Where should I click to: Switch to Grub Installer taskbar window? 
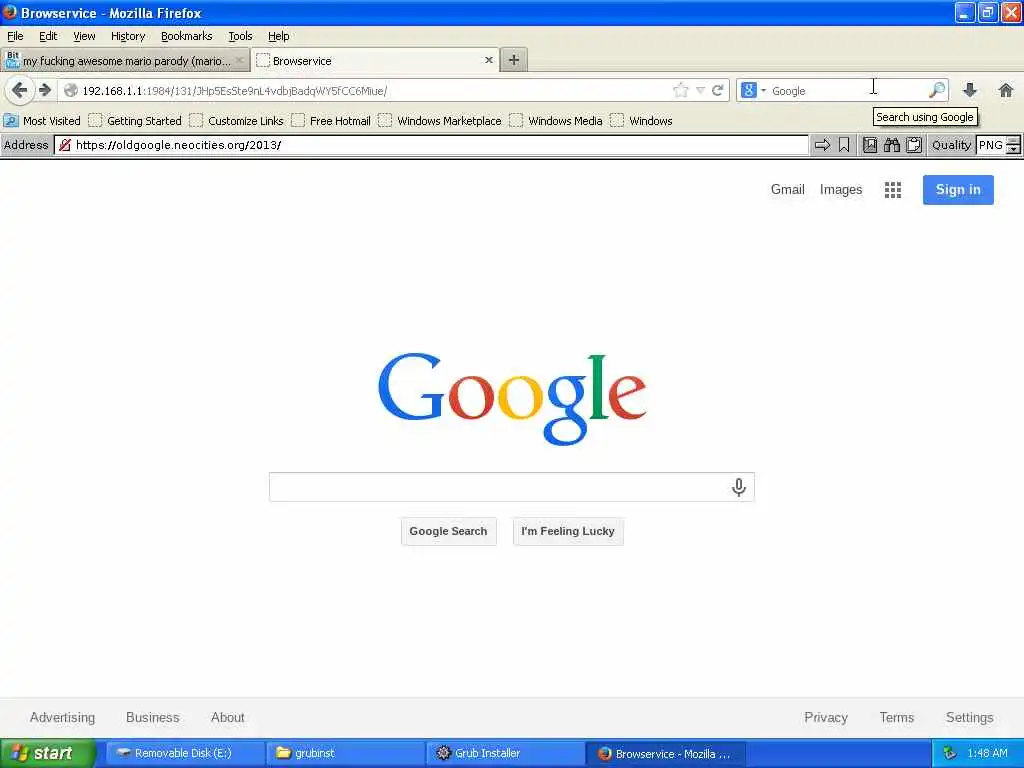pos(505,753)
